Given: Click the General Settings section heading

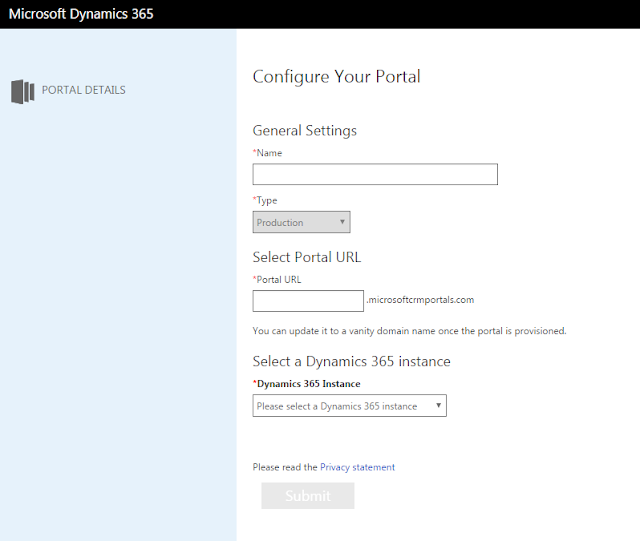Looking at the screenshot, I should pos(304,130).
